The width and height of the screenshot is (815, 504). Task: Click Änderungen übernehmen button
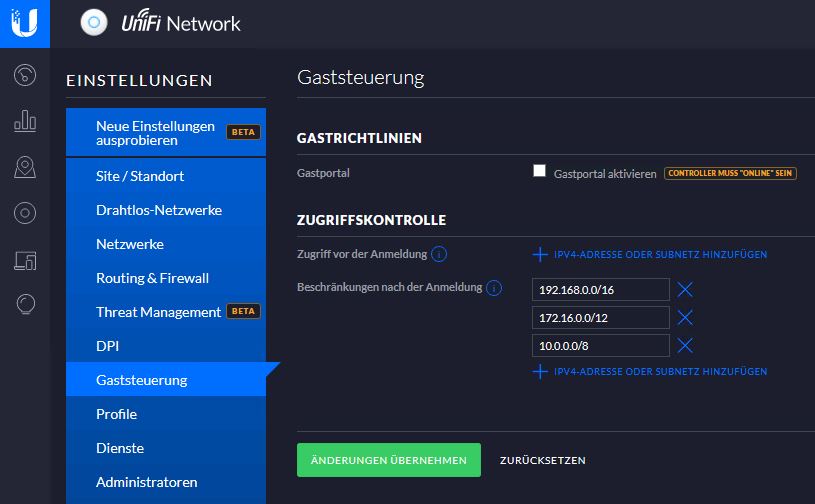point(388,460)
